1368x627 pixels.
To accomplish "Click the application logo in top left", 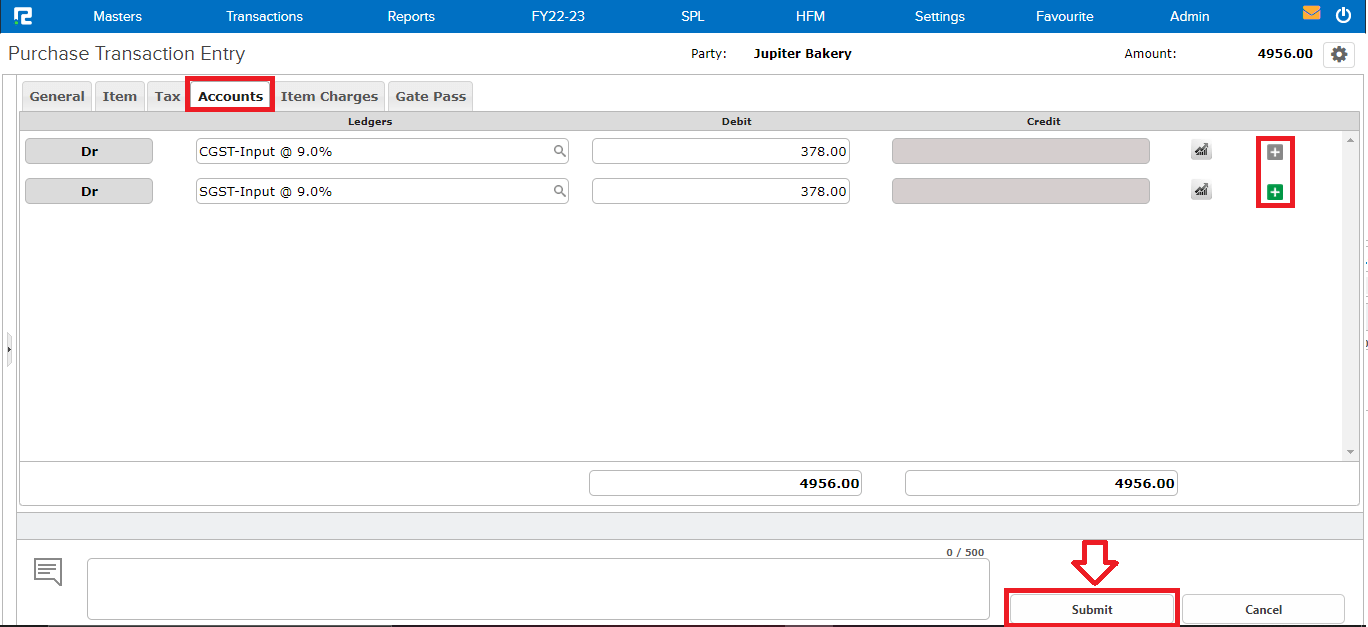I will pyautogui.click(x=25, y=15).
